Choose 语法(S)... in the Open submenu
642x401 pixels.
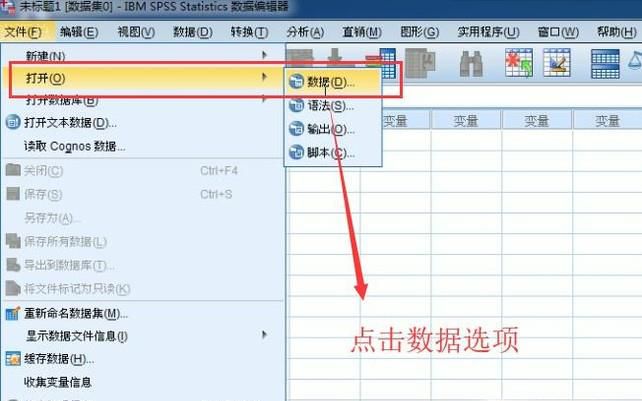click(x=333, y=106)
